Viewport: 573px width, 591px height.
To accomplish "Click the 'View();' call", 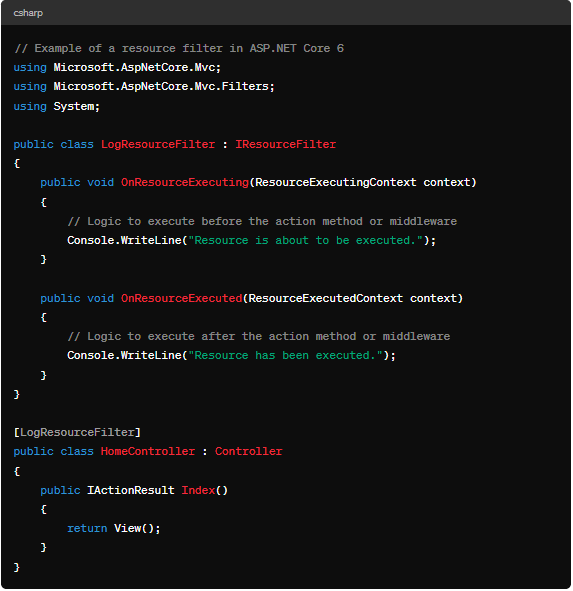I will coord(137,528).
